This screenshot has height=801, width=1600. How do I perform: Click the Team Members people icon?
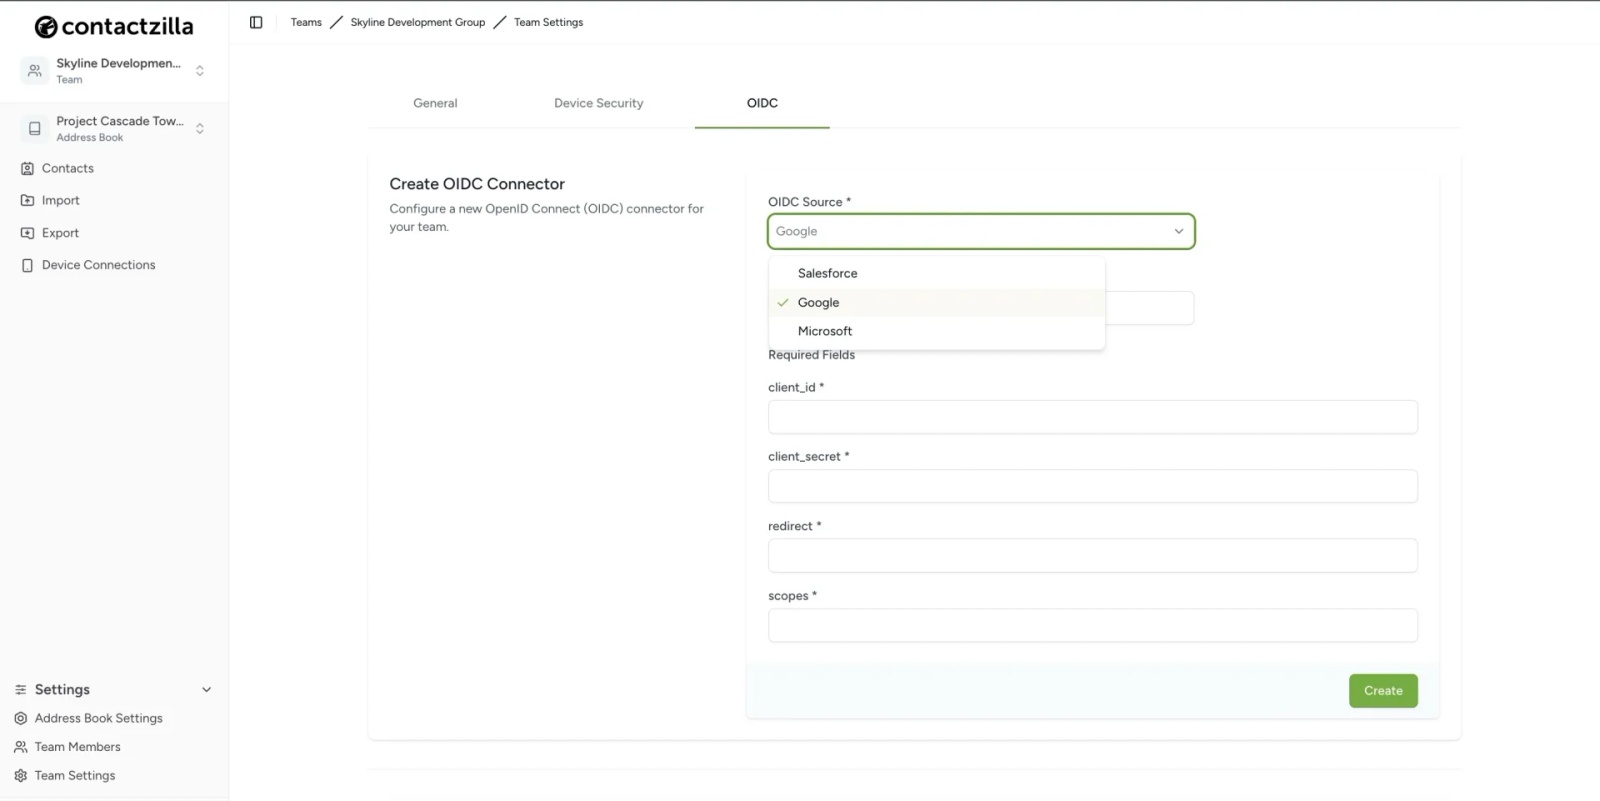tap(20, 747)
